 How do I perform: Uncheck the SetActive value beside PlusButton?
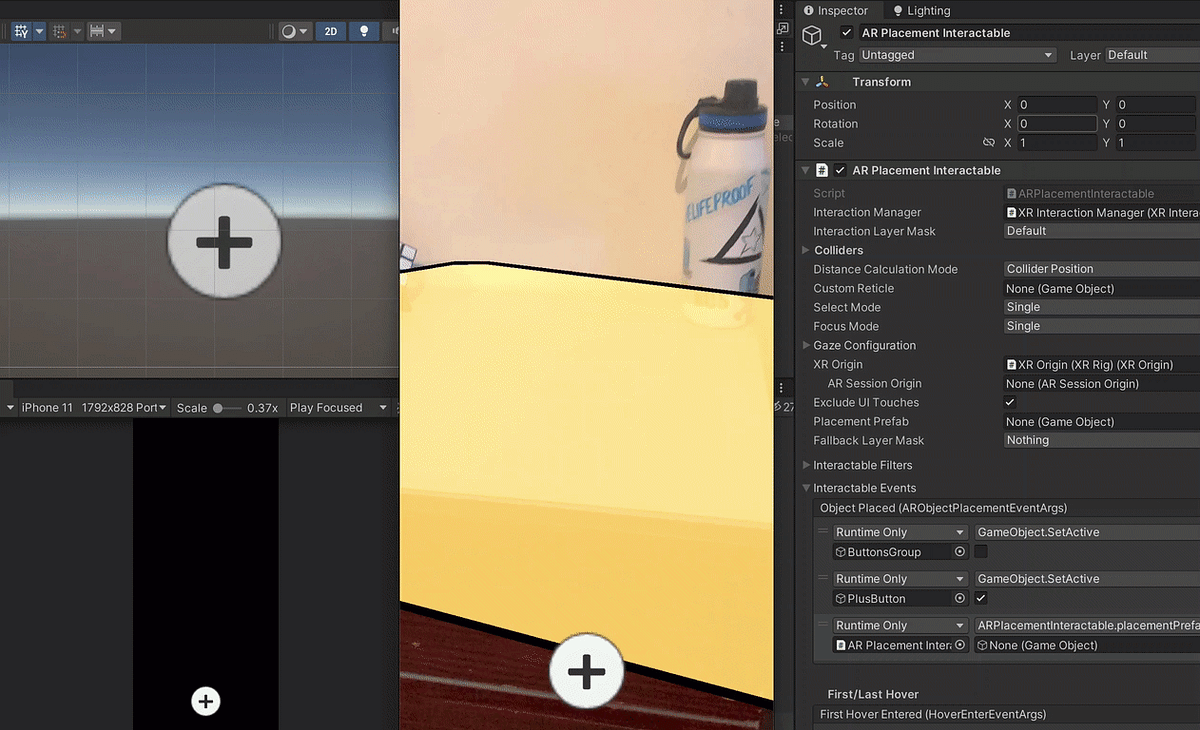(x=981, y=598)
